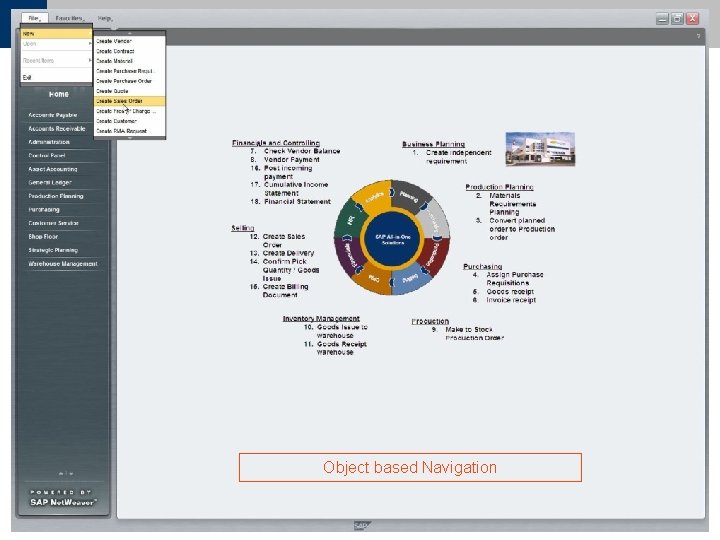
Task: Open the Help menu
Action: coord(105,18)
